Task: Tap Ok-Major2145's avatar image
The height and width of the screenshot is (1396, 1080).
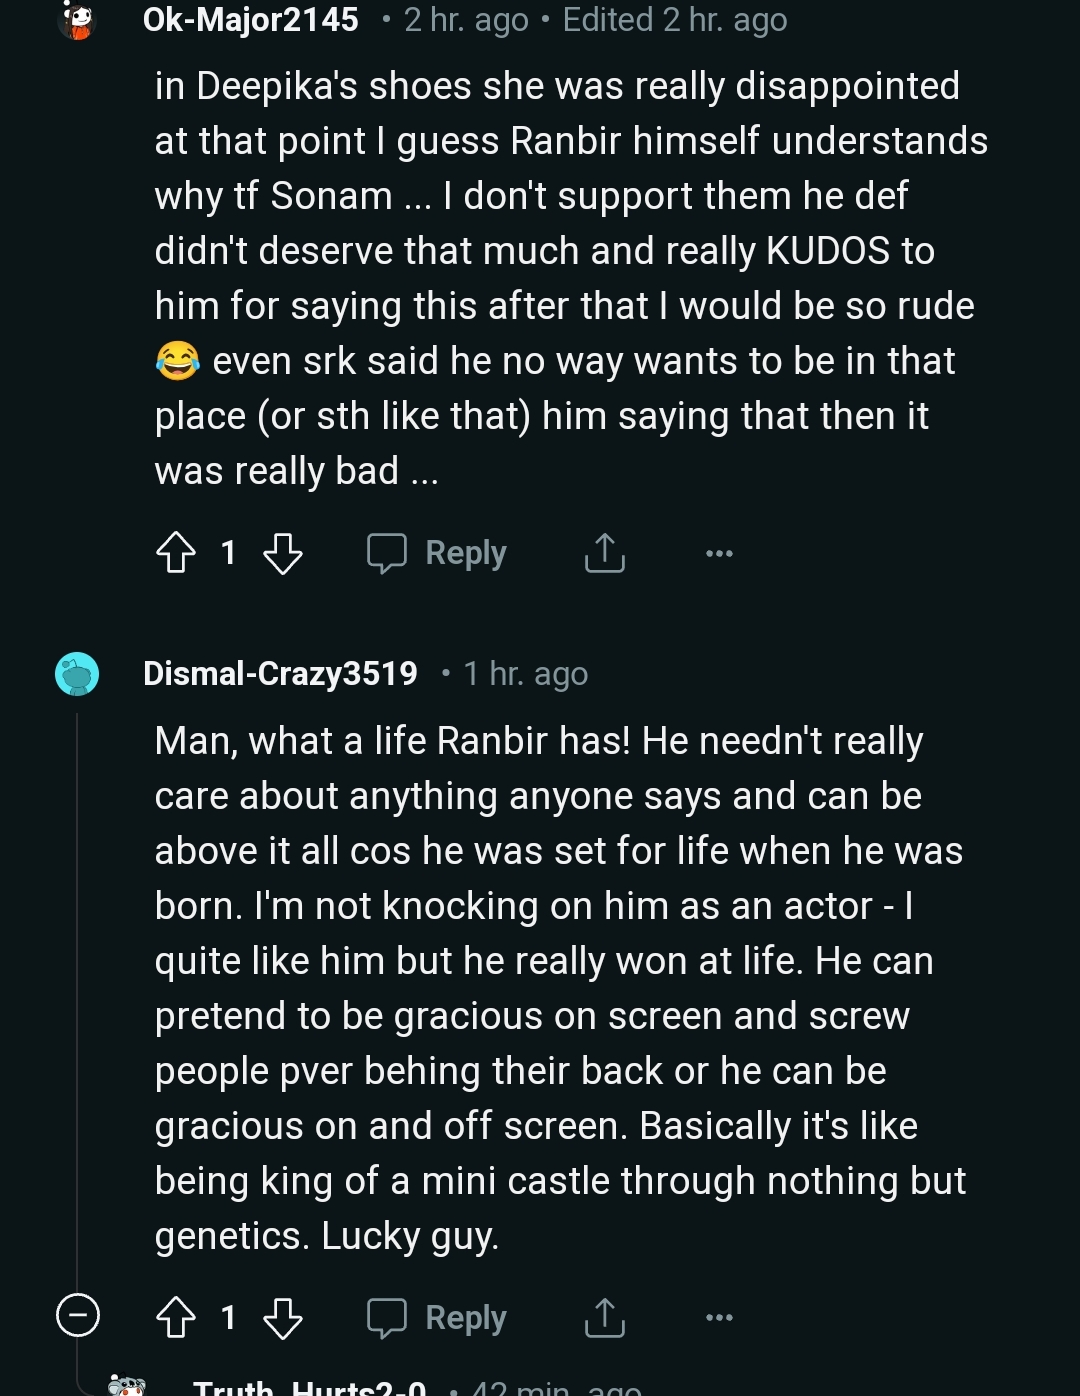Action: coord(77,20)
